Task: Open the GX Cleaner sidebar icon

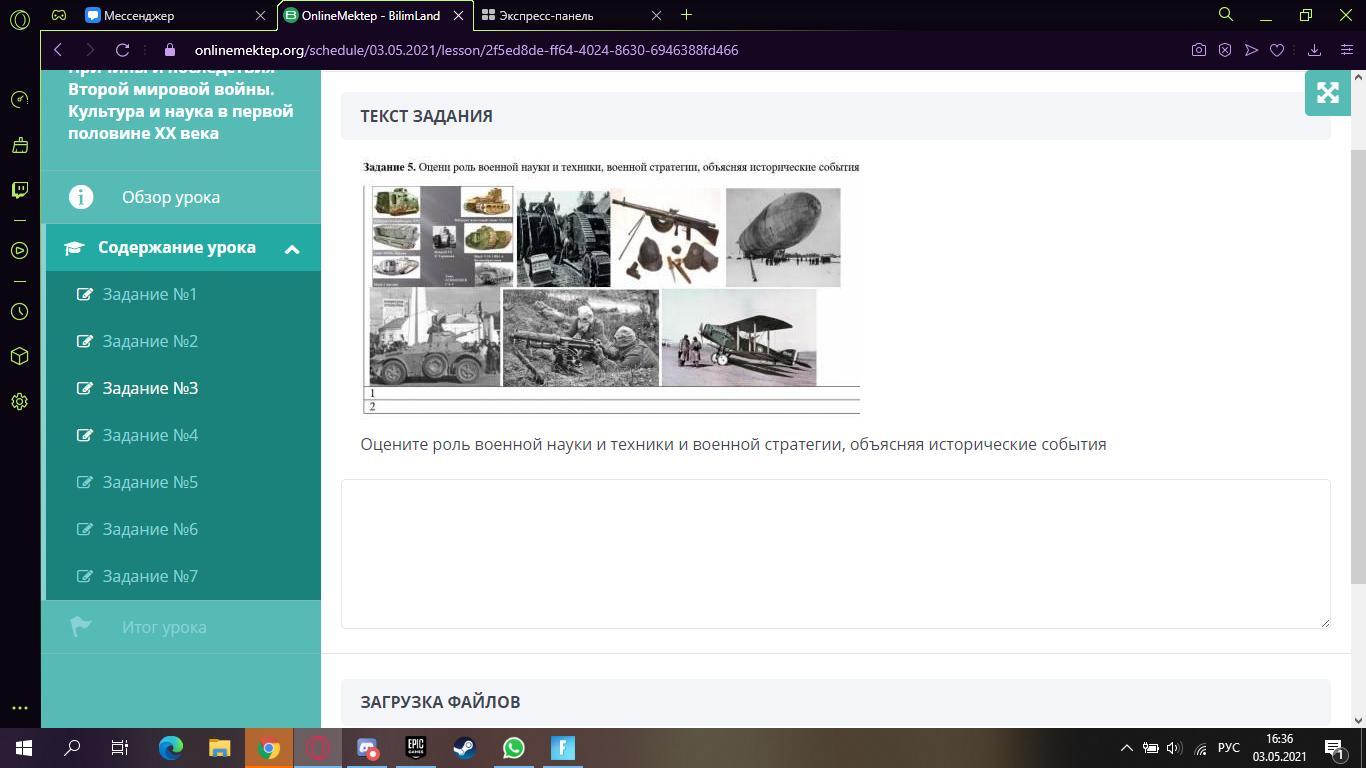Action: click(x=19, y=145)
